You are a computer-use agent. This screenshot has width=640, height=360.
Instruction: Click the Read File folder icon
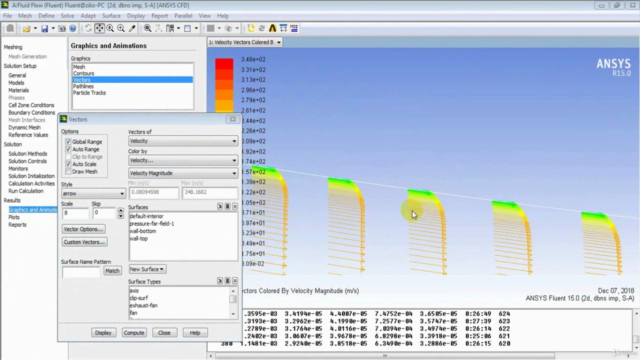pyautogui.click(x=27, y=29)
